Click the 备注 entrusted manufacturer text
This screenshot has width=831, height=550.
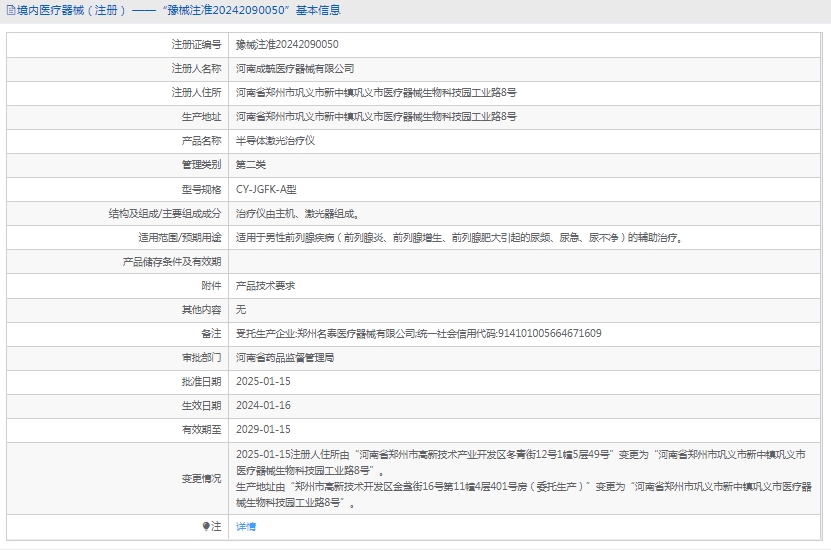pyautogui.click(x=418, y=333)
